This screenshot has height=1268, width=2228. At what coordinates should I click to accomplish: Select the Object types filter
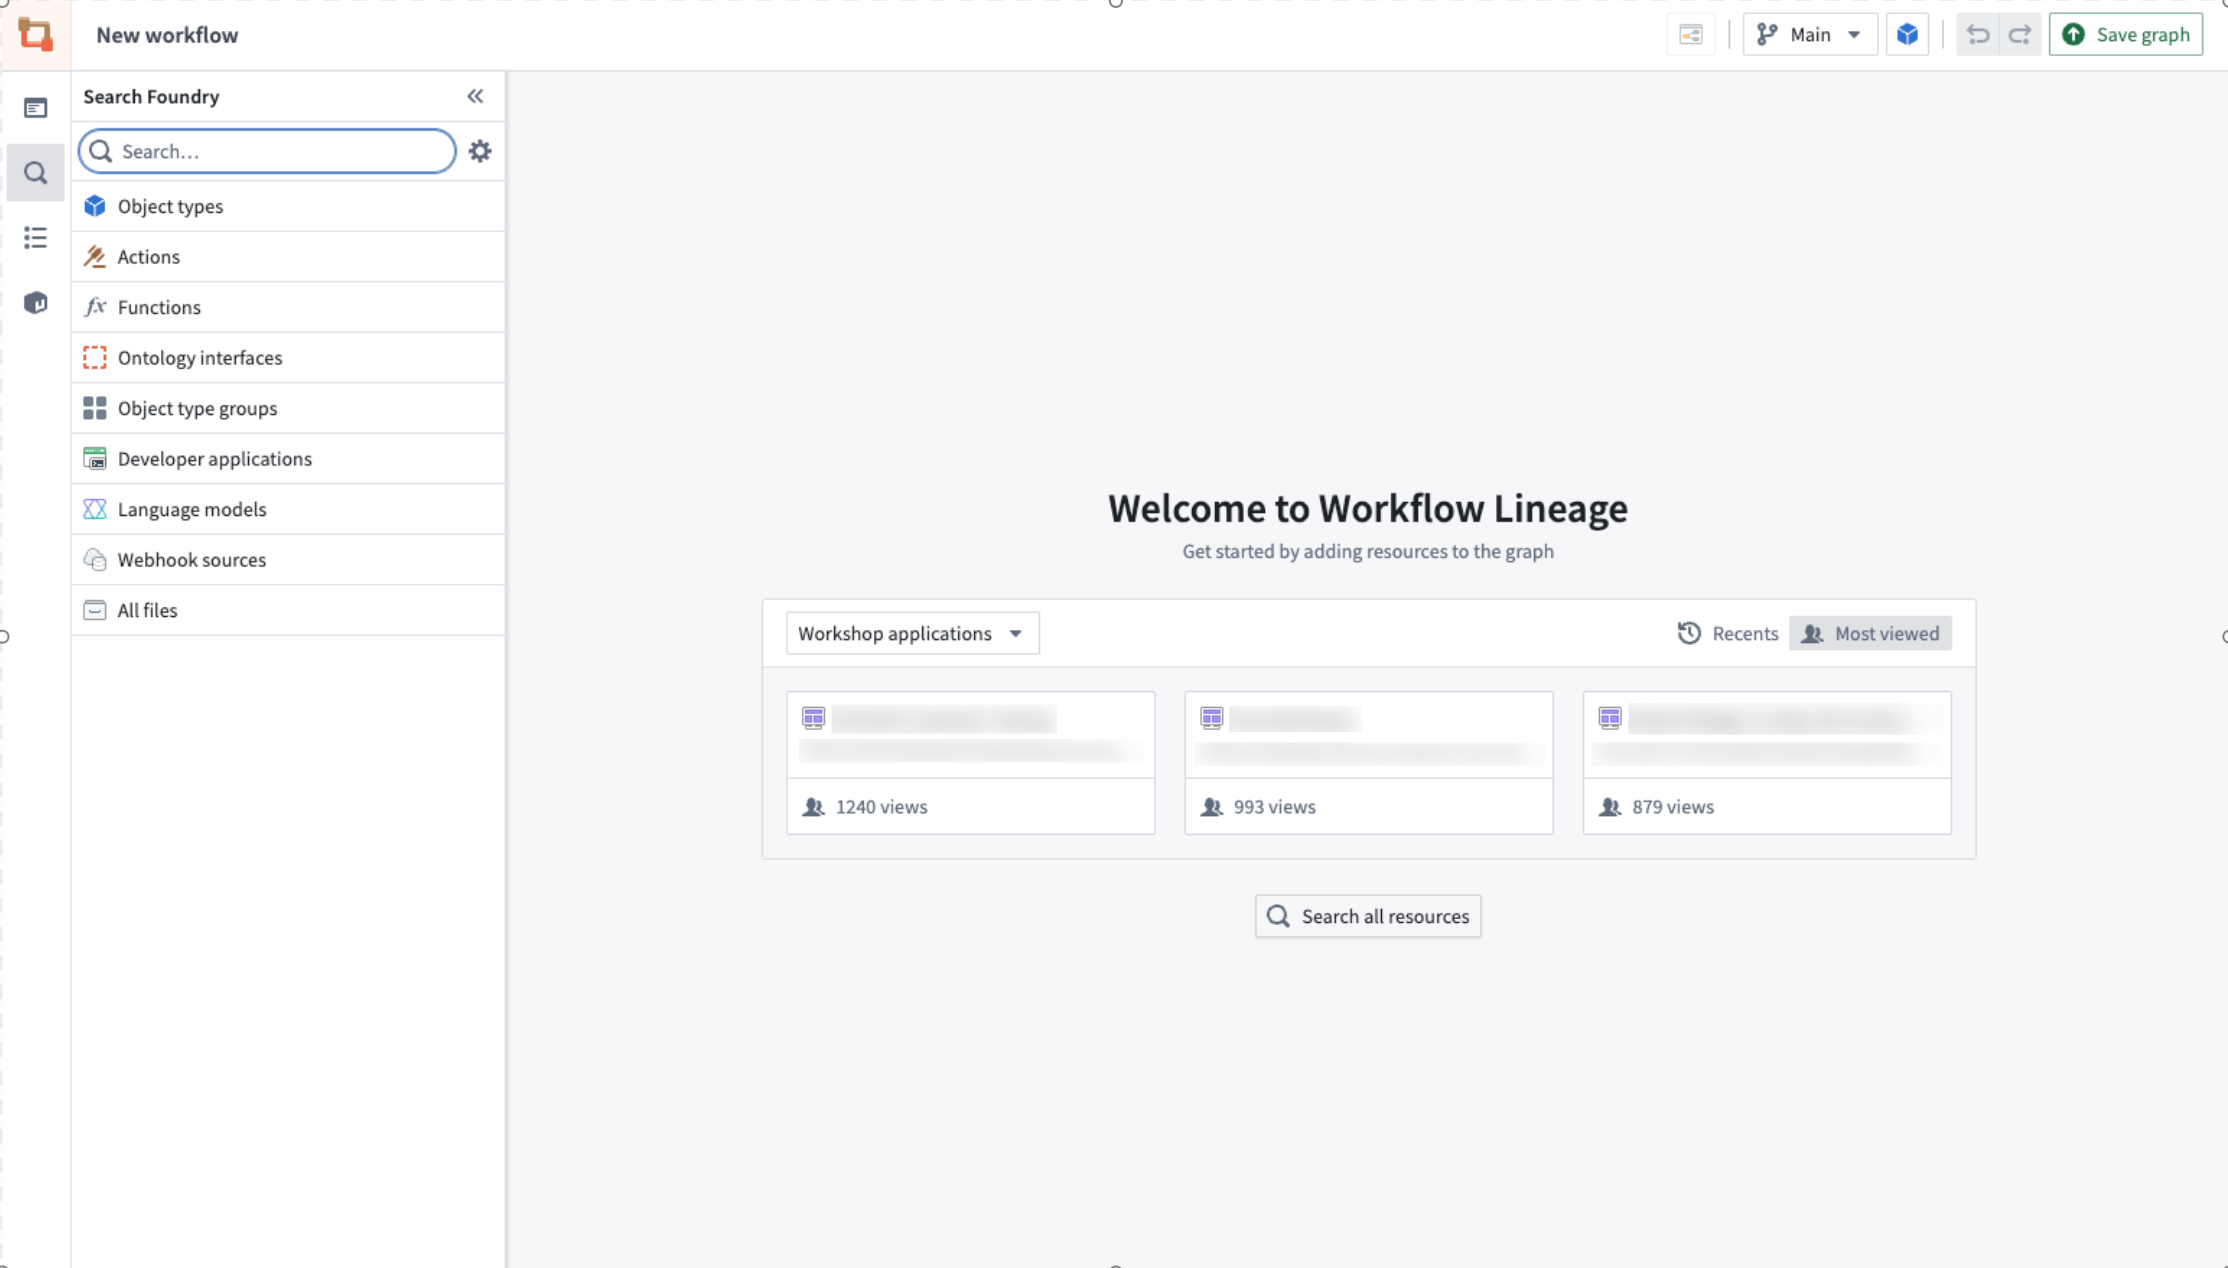coord(170,206)
